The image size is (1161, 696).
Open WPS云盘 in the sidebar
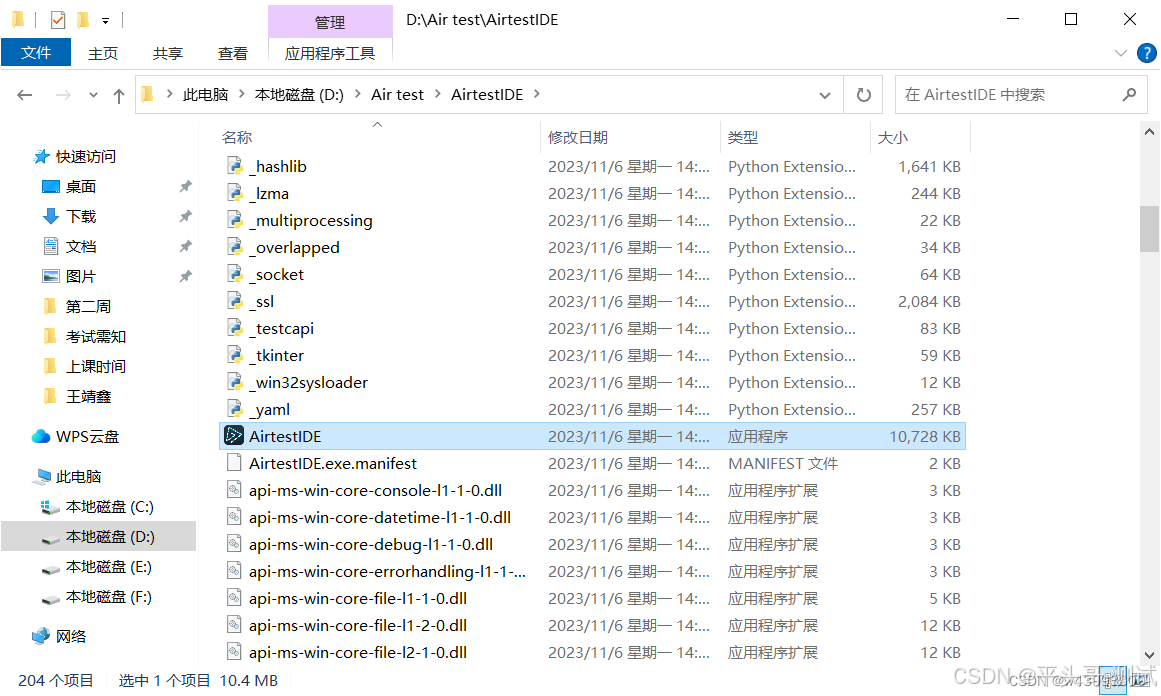85,435
